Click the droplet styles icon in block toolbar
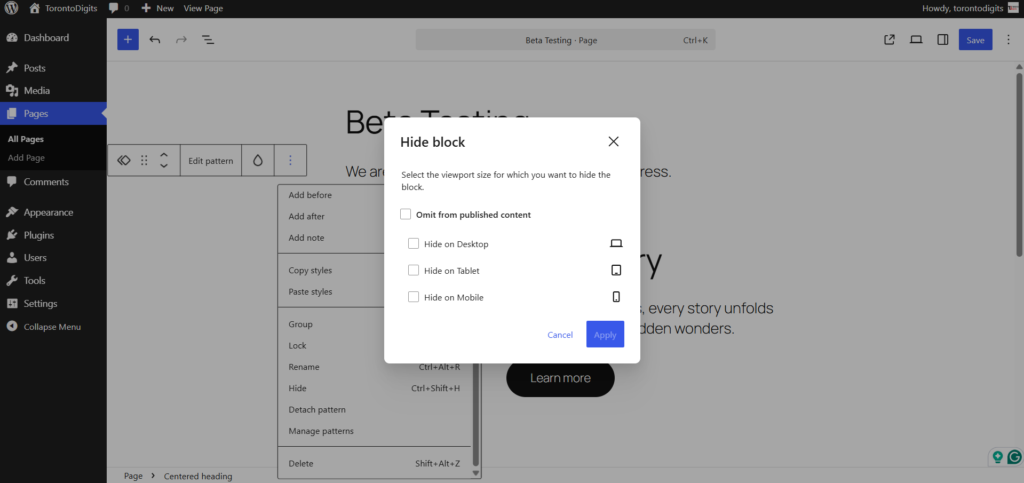Image resolution: width=1024 pixels, height=483 pixels. click(257, 160)
